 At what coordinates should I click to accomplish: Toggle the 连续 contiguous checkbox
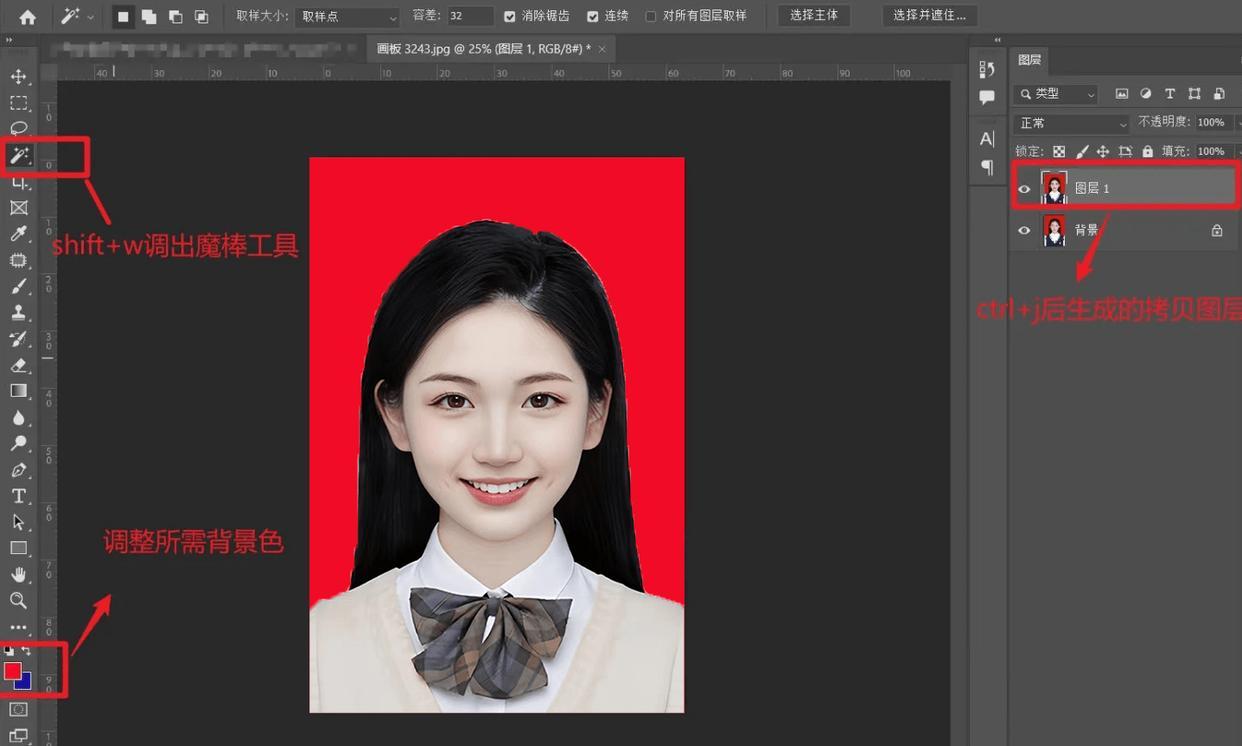point(592,16)
